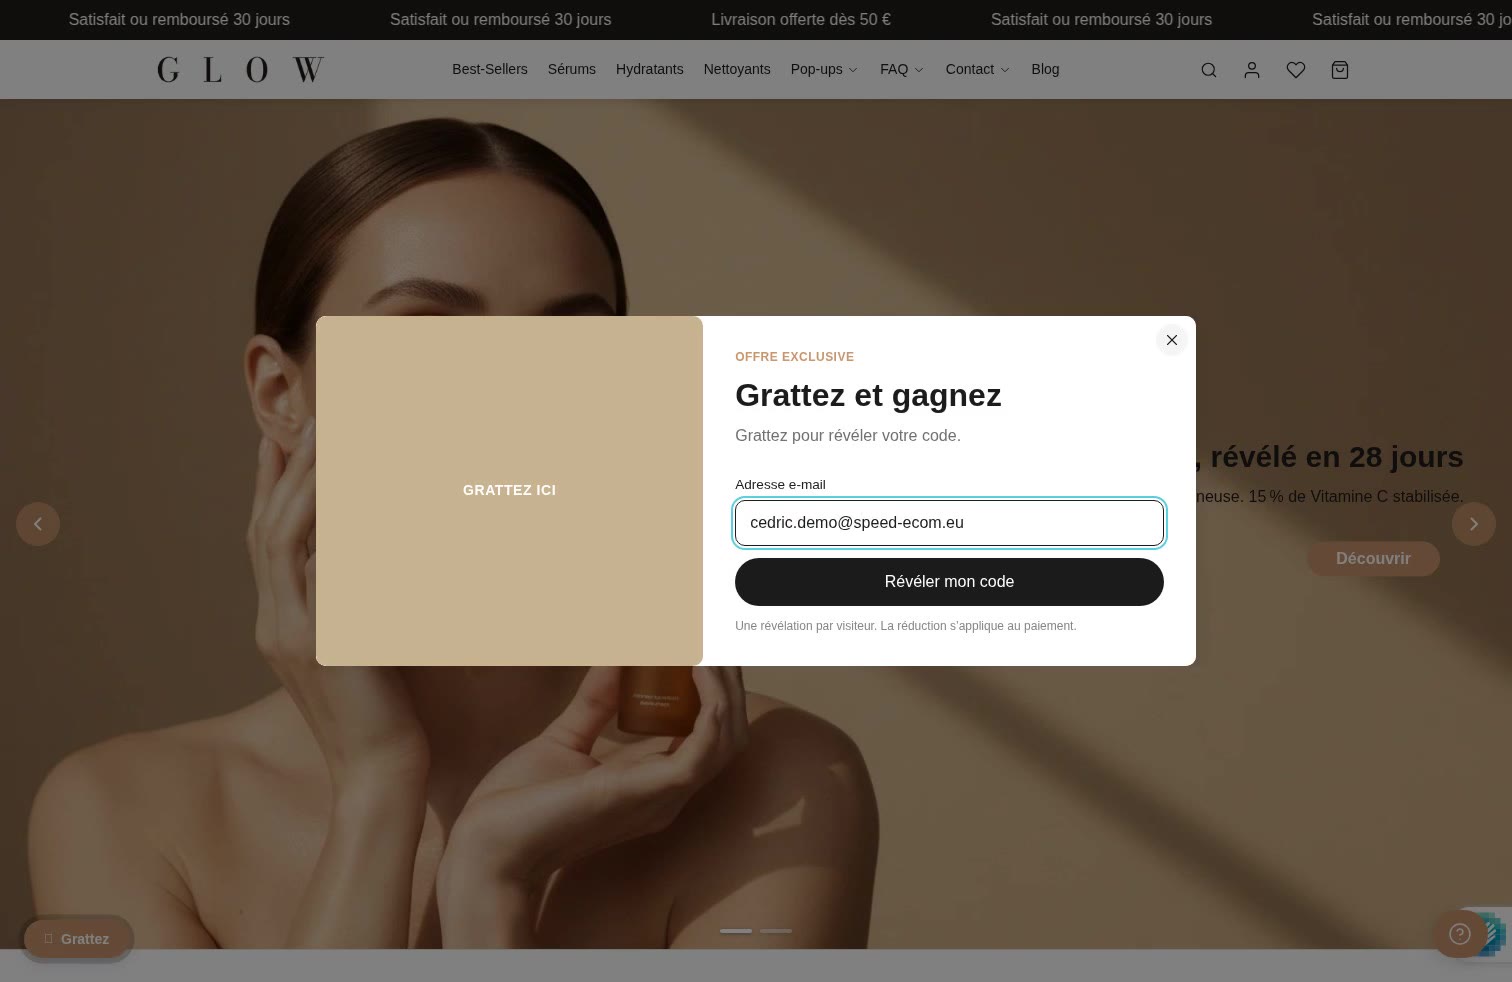
Task: Click the GRATTEZ ICI scratch area
Action: [x=509, y=490]
